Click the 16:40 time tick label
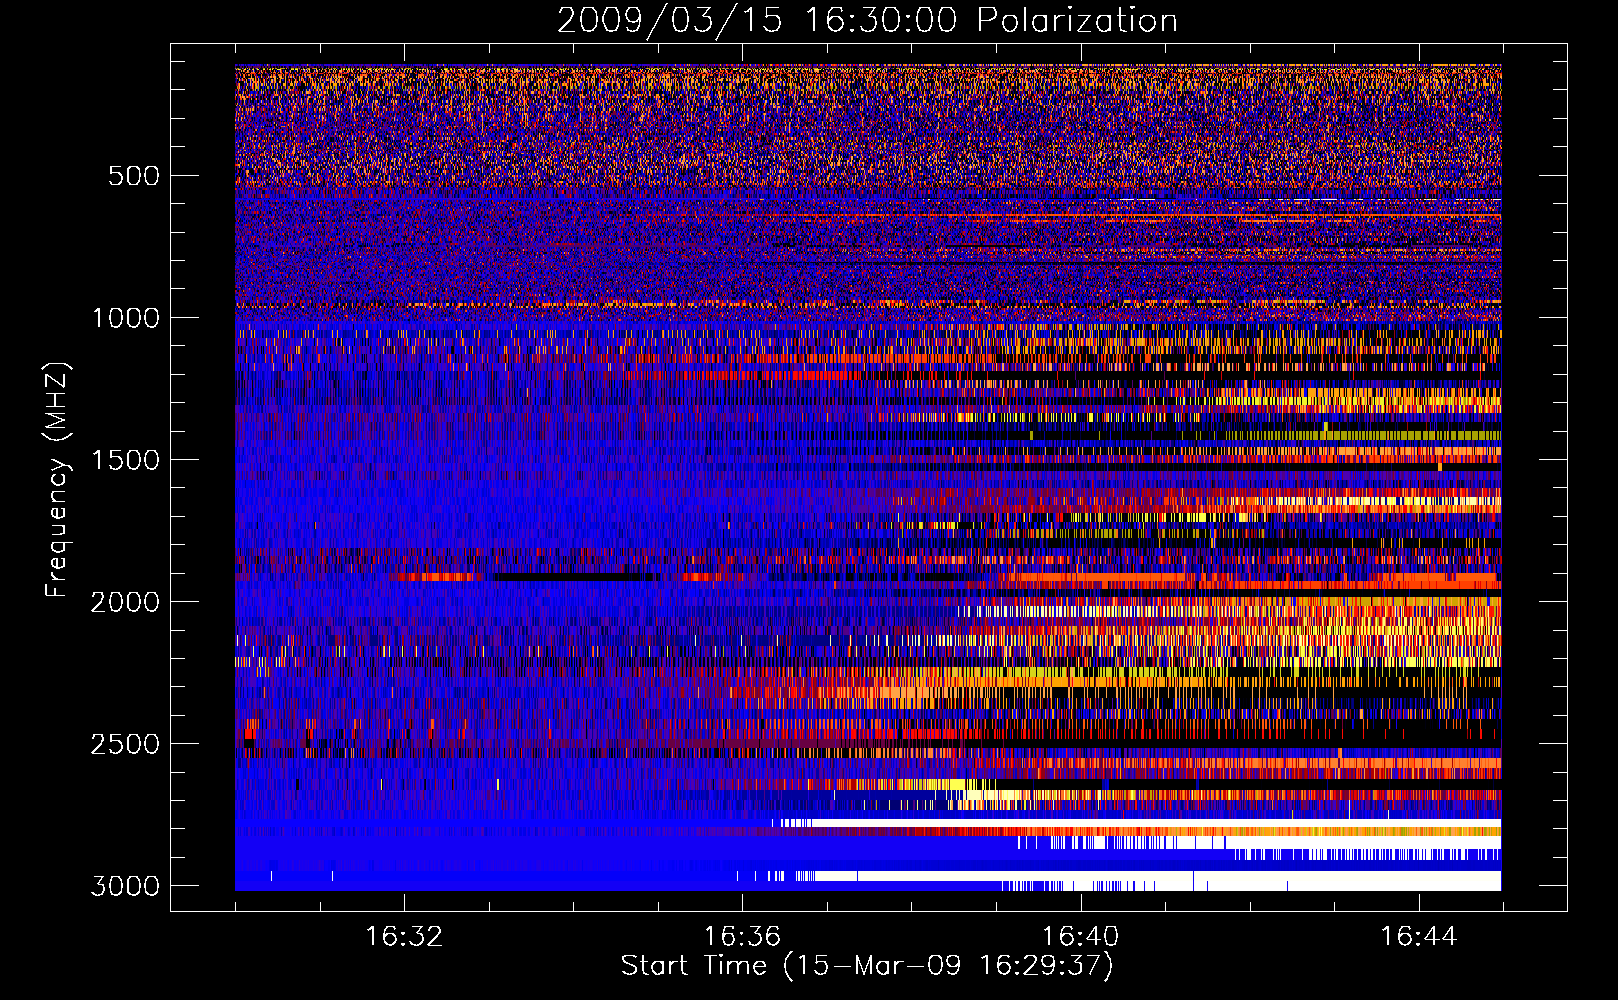The width and height of the screenshot is (1618, 1000). click(x=1080, y=937)
